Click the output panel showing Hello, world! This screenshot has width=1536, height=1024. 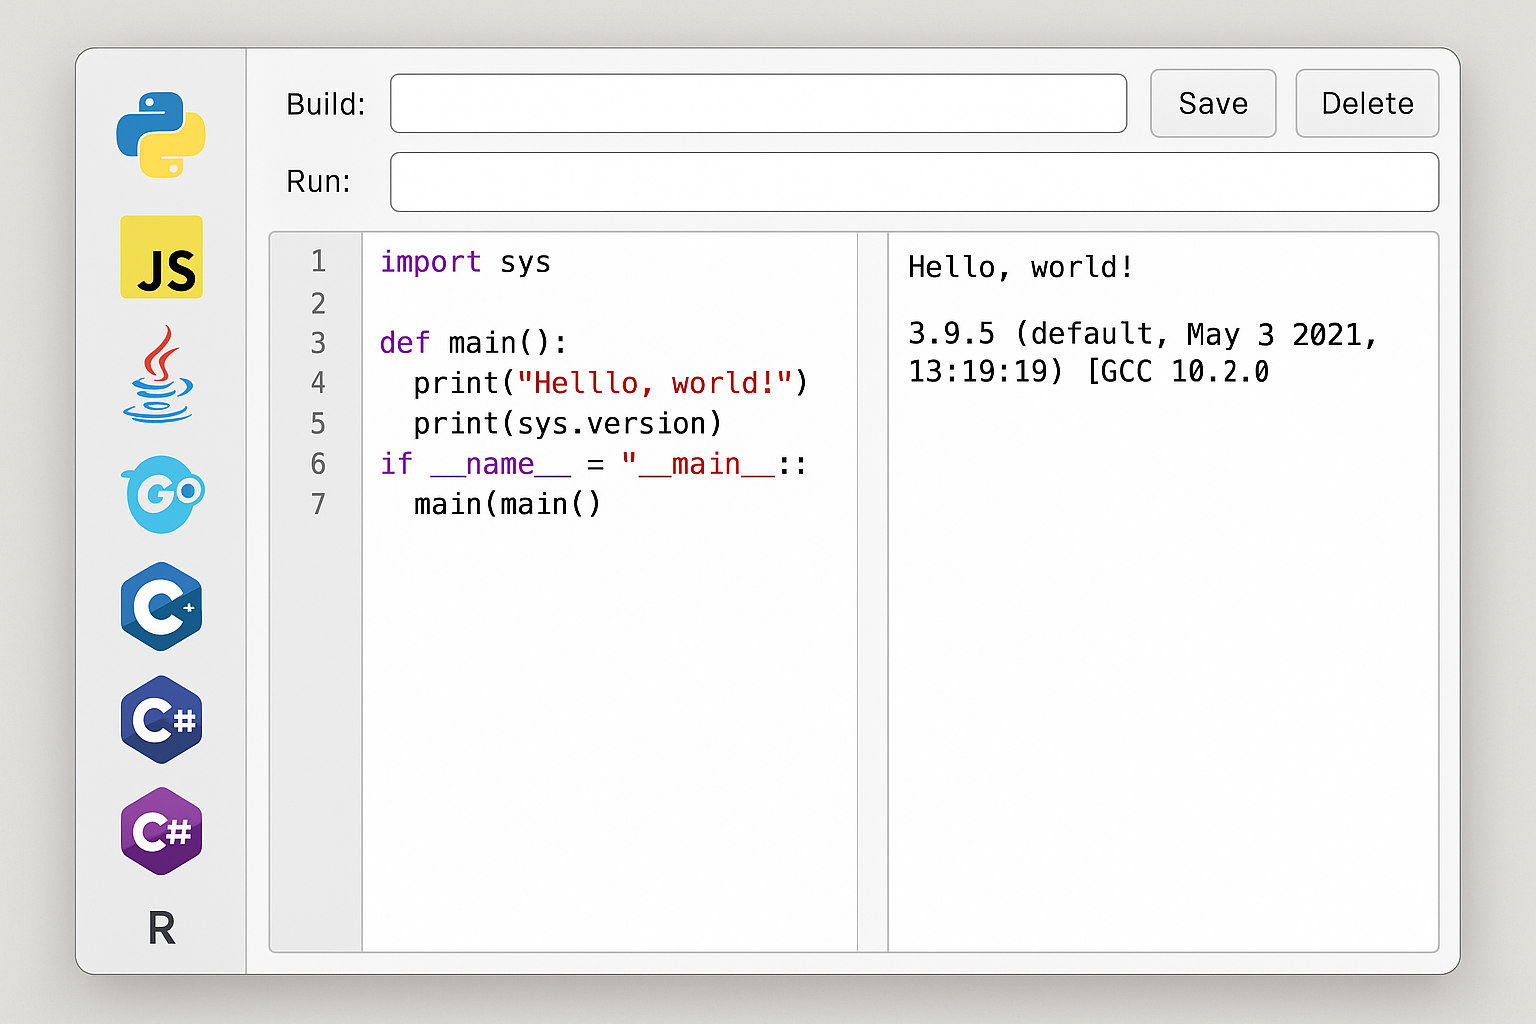click(x=1021, y=267)
